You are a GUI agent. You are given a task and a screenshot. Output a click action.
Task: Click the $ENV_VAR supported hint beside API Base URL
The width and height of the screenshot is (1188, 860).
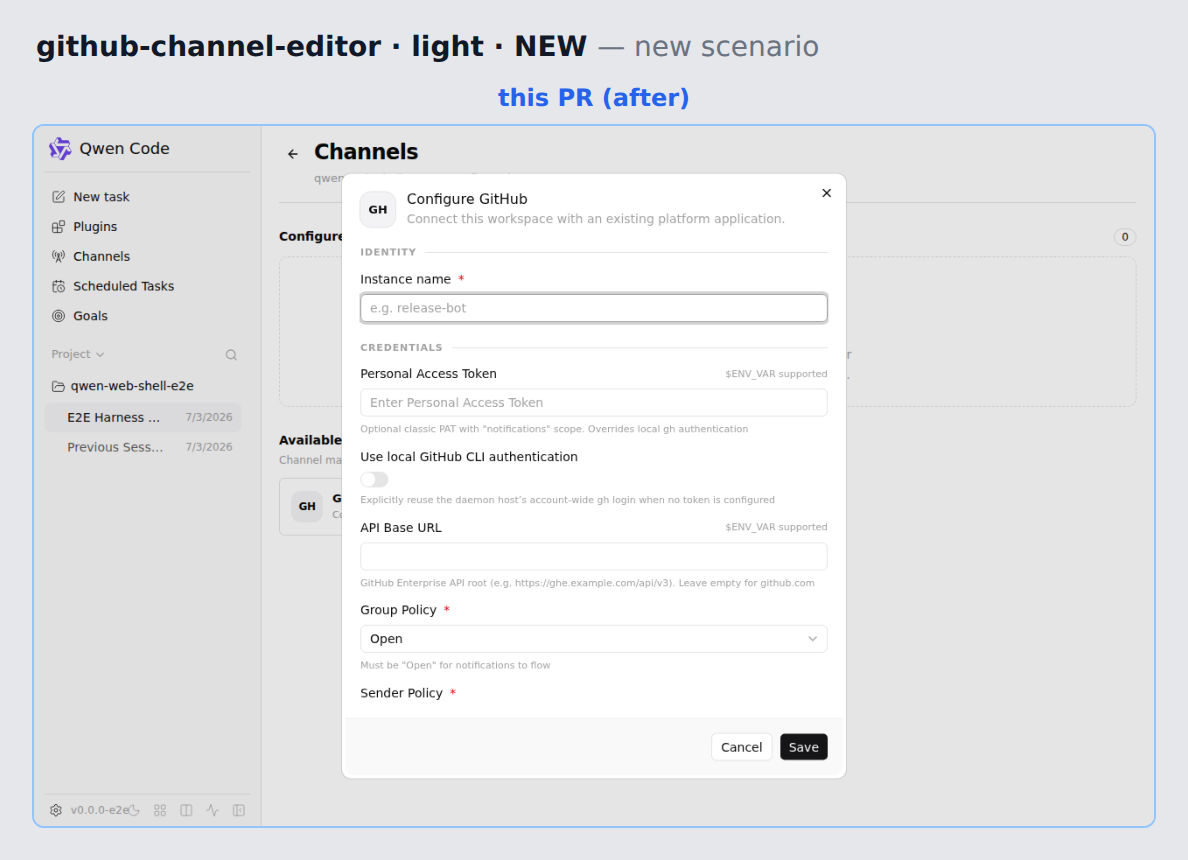click(776, 527)
